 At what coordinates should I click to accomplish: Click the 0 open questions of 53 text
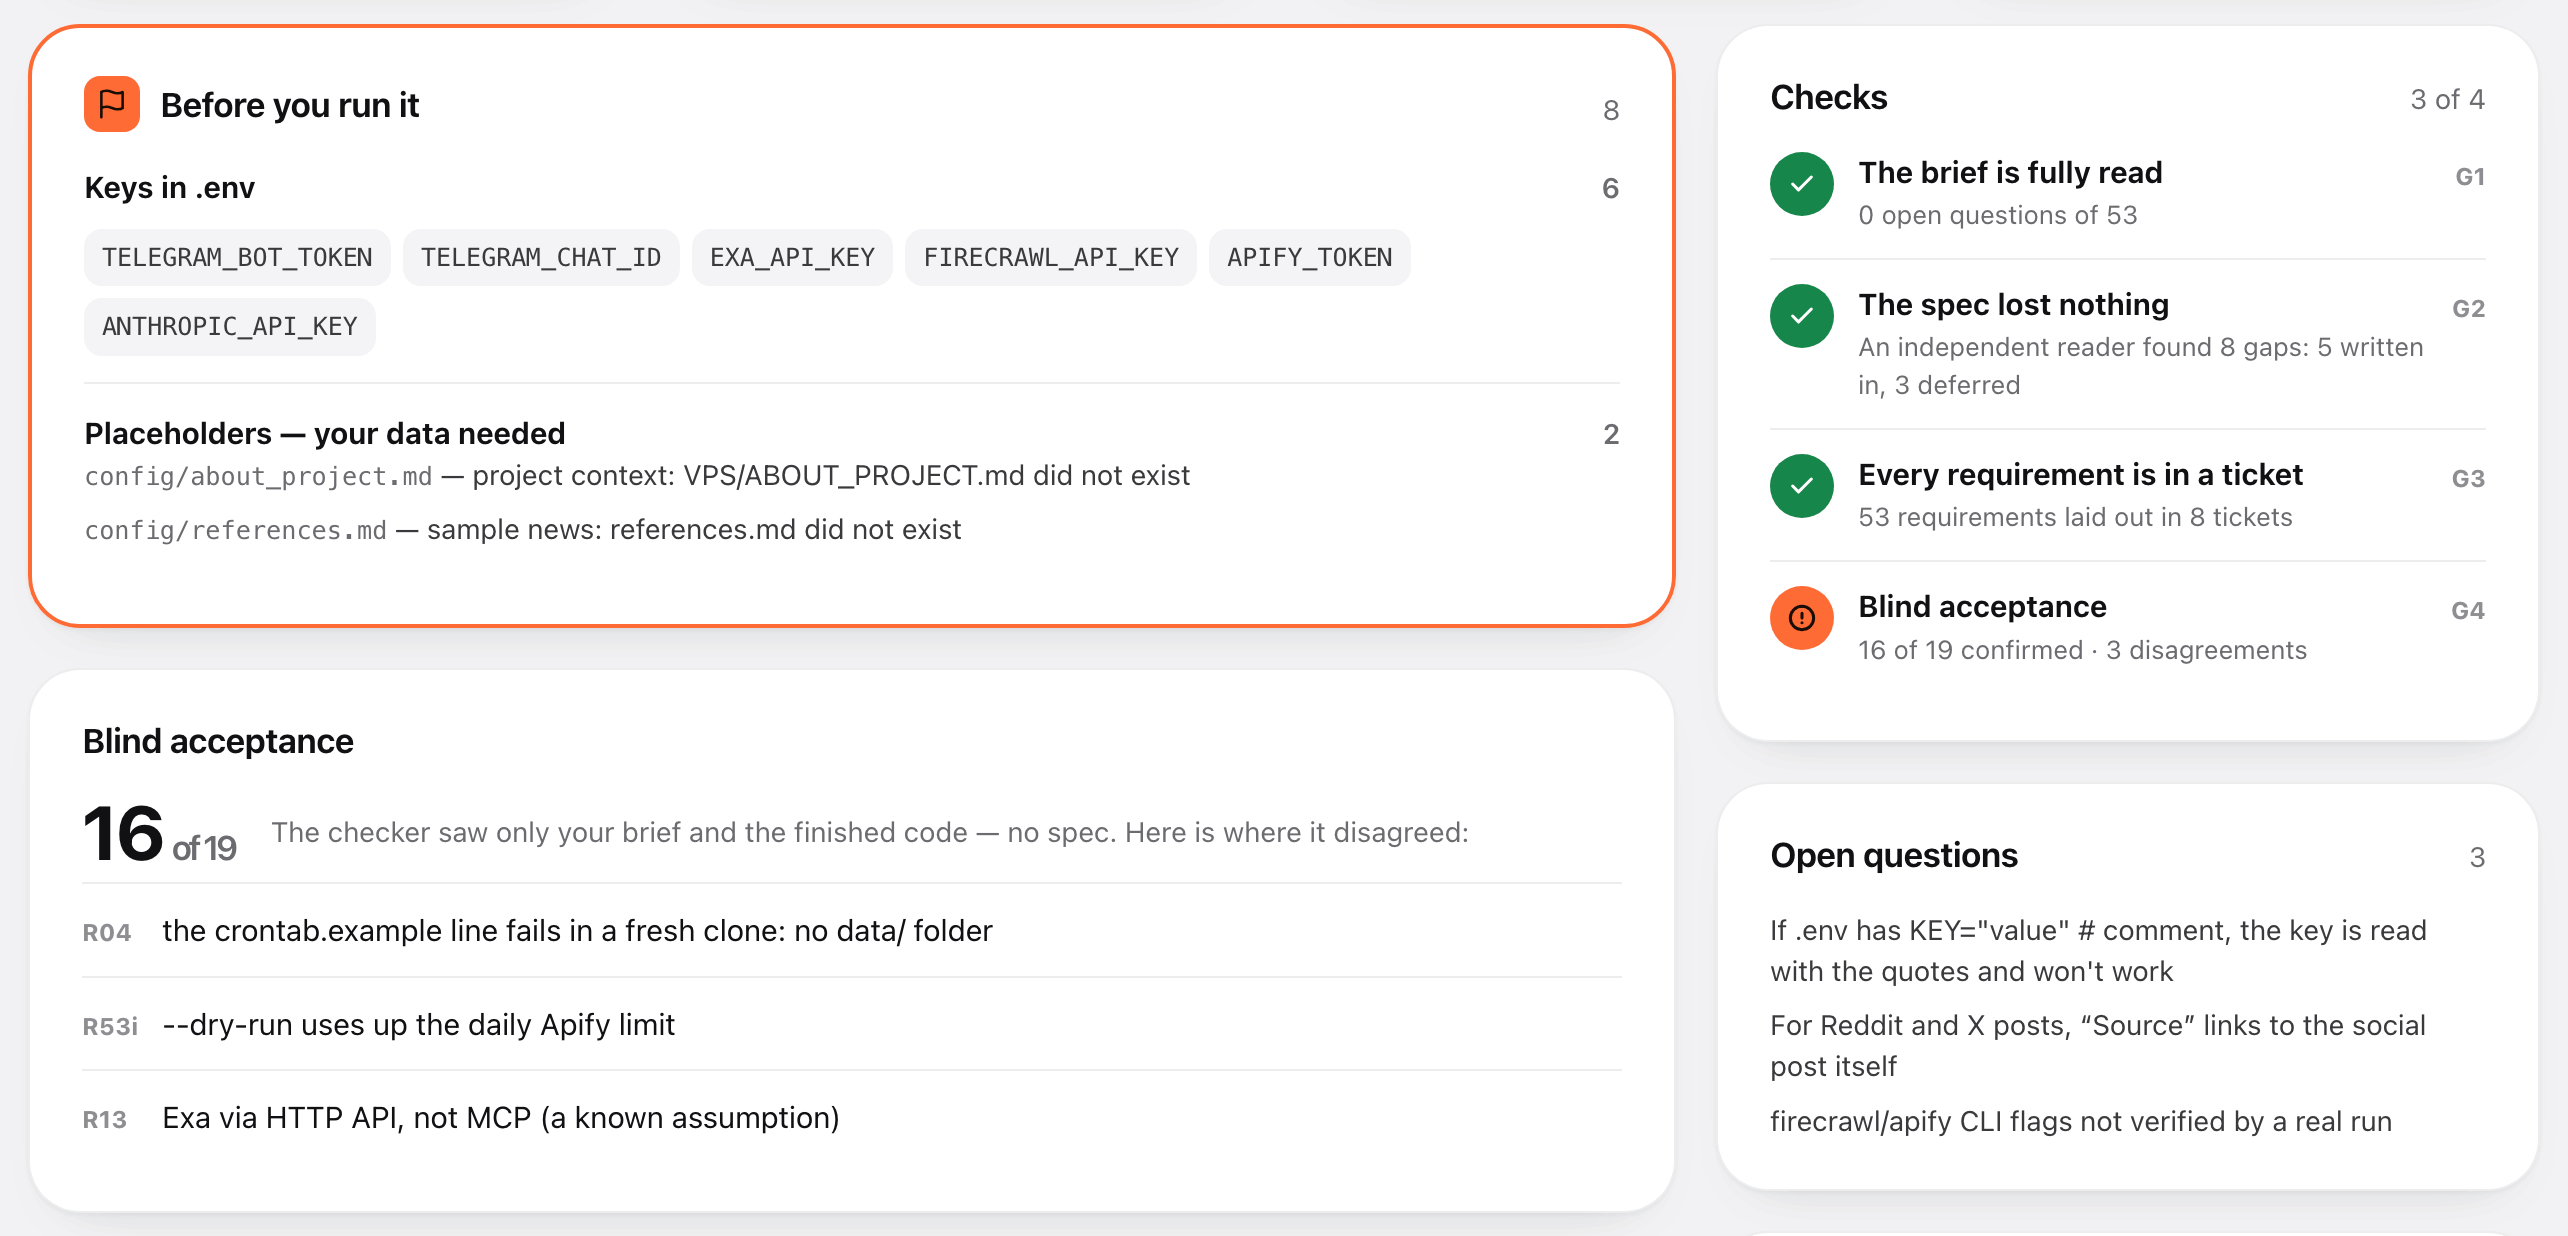[1997, 215]
